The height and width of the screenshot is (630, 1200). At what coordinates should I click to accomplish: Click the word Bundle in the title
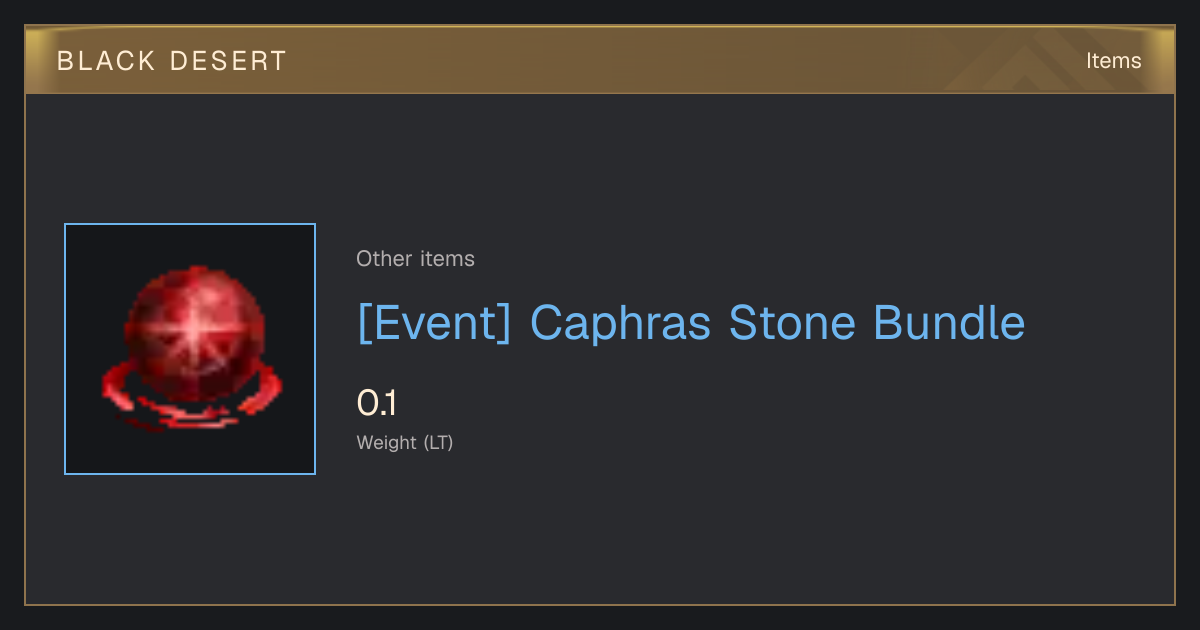[949, 323]
